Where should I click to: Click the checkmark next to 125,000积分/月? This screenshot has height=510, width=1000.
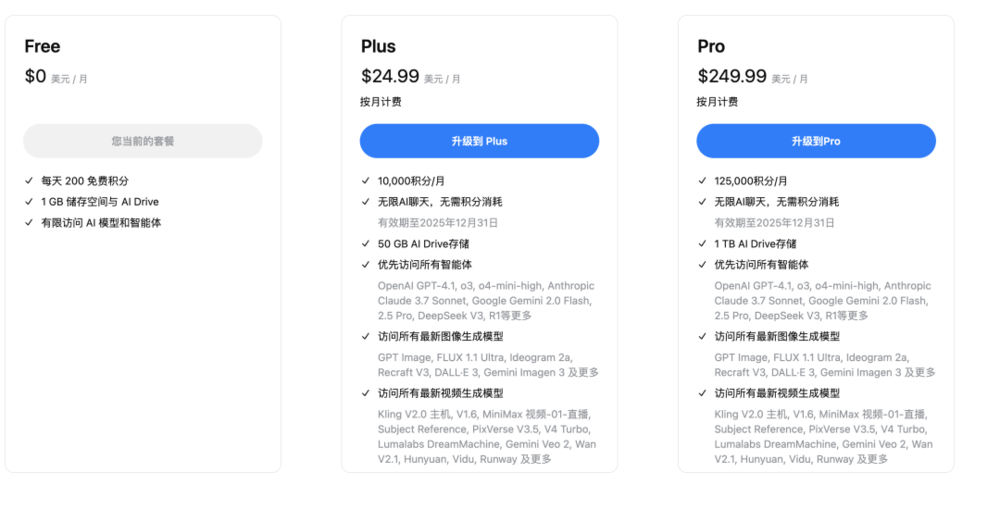click(x=703, y=181)
